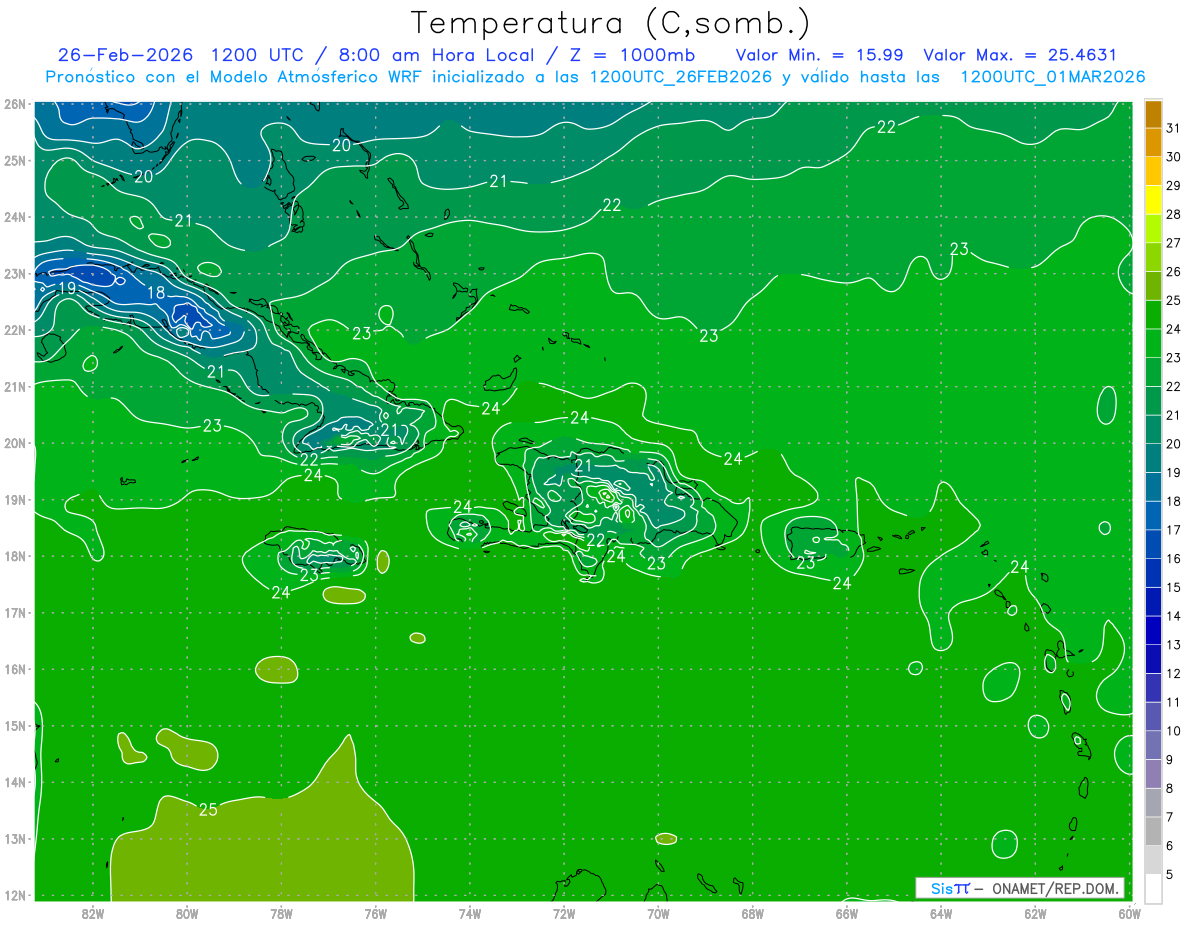Image resolution: width=1200 pixels, height=927 pixels.
Task: Click the 18 contour label over Cuba
Action: [x=156, y=293]
